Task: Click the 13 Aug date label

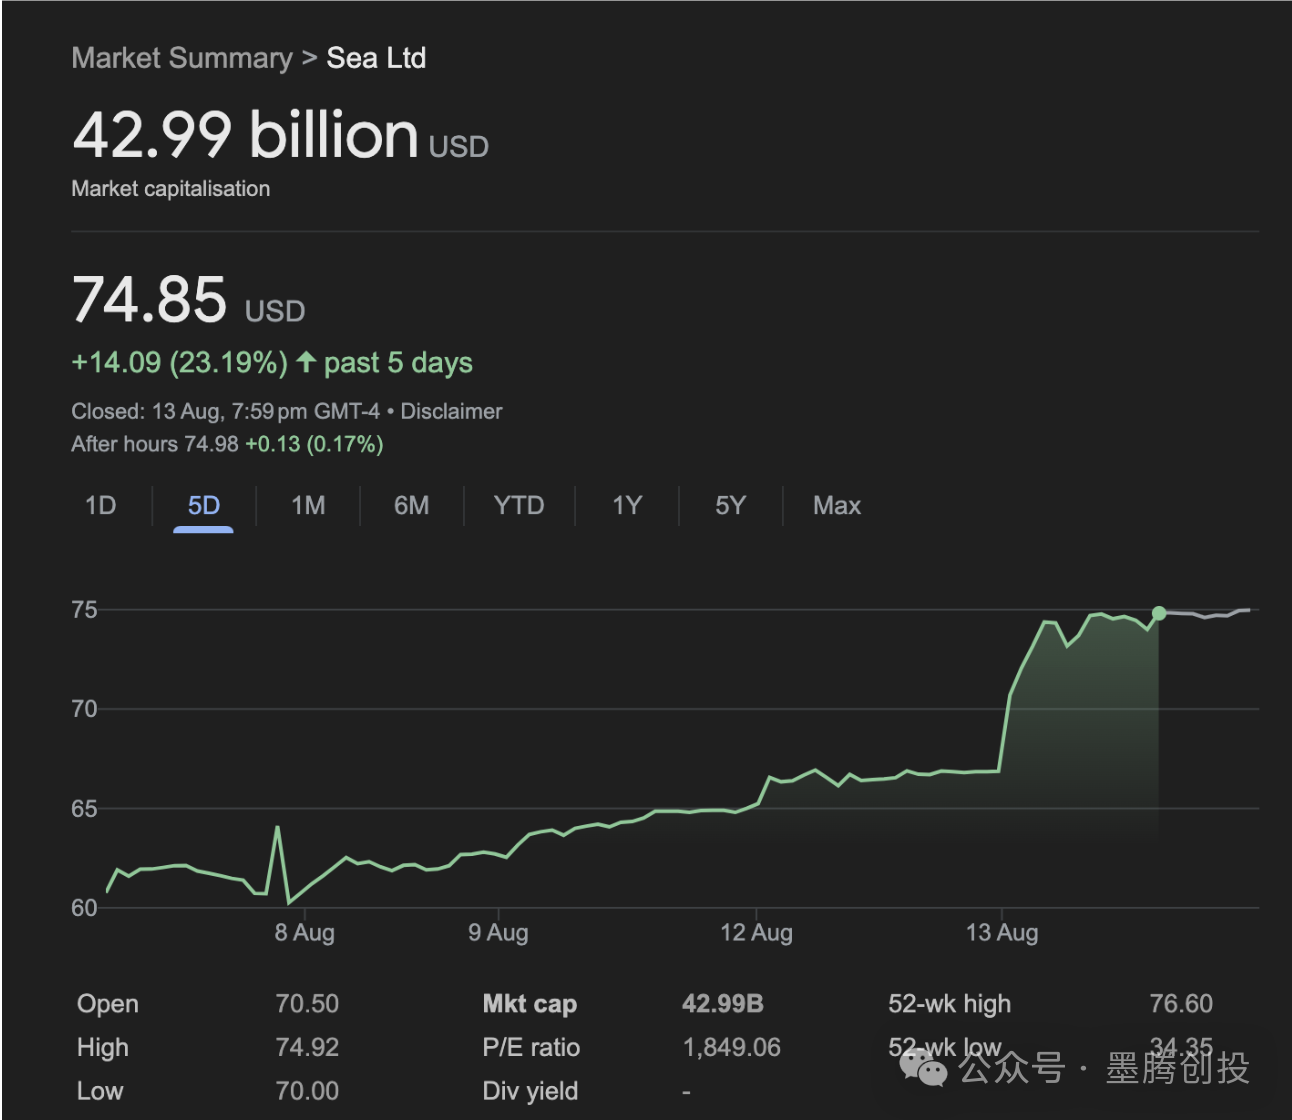Action: click(x=1001, y=933)
